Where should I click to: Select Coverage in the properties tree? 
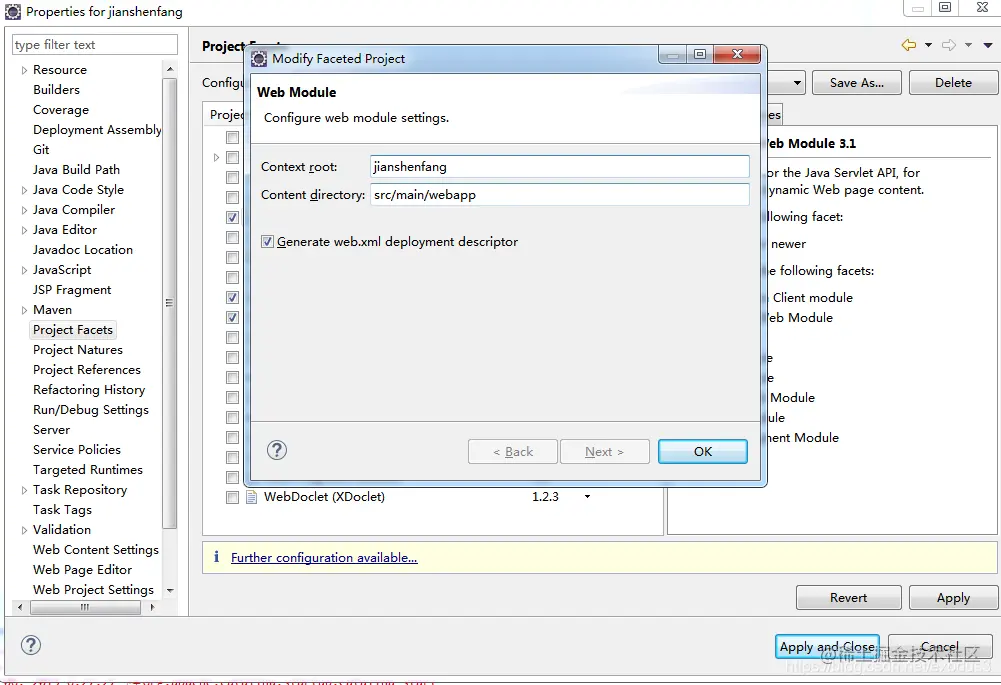click(61, 110)
